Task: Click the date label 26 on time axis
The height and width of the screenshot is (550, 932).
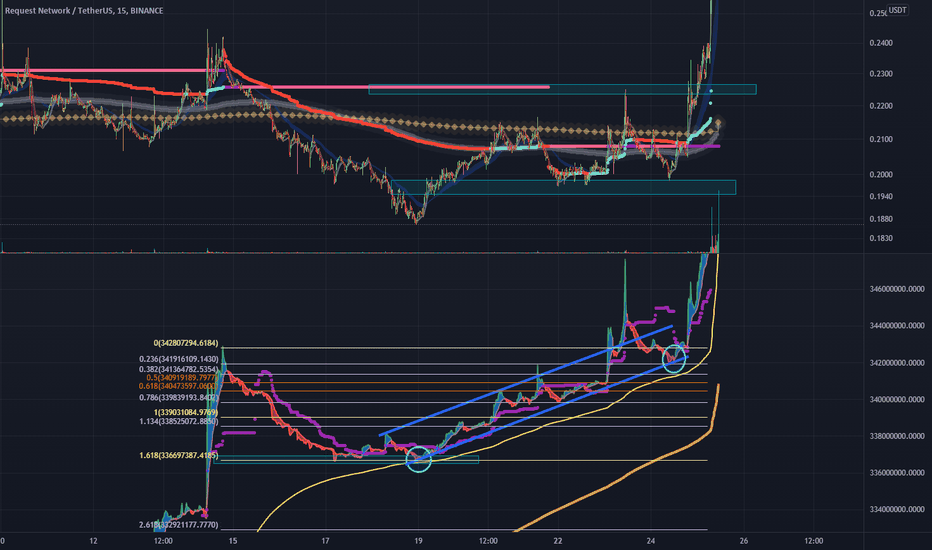Action: point(744,541)
